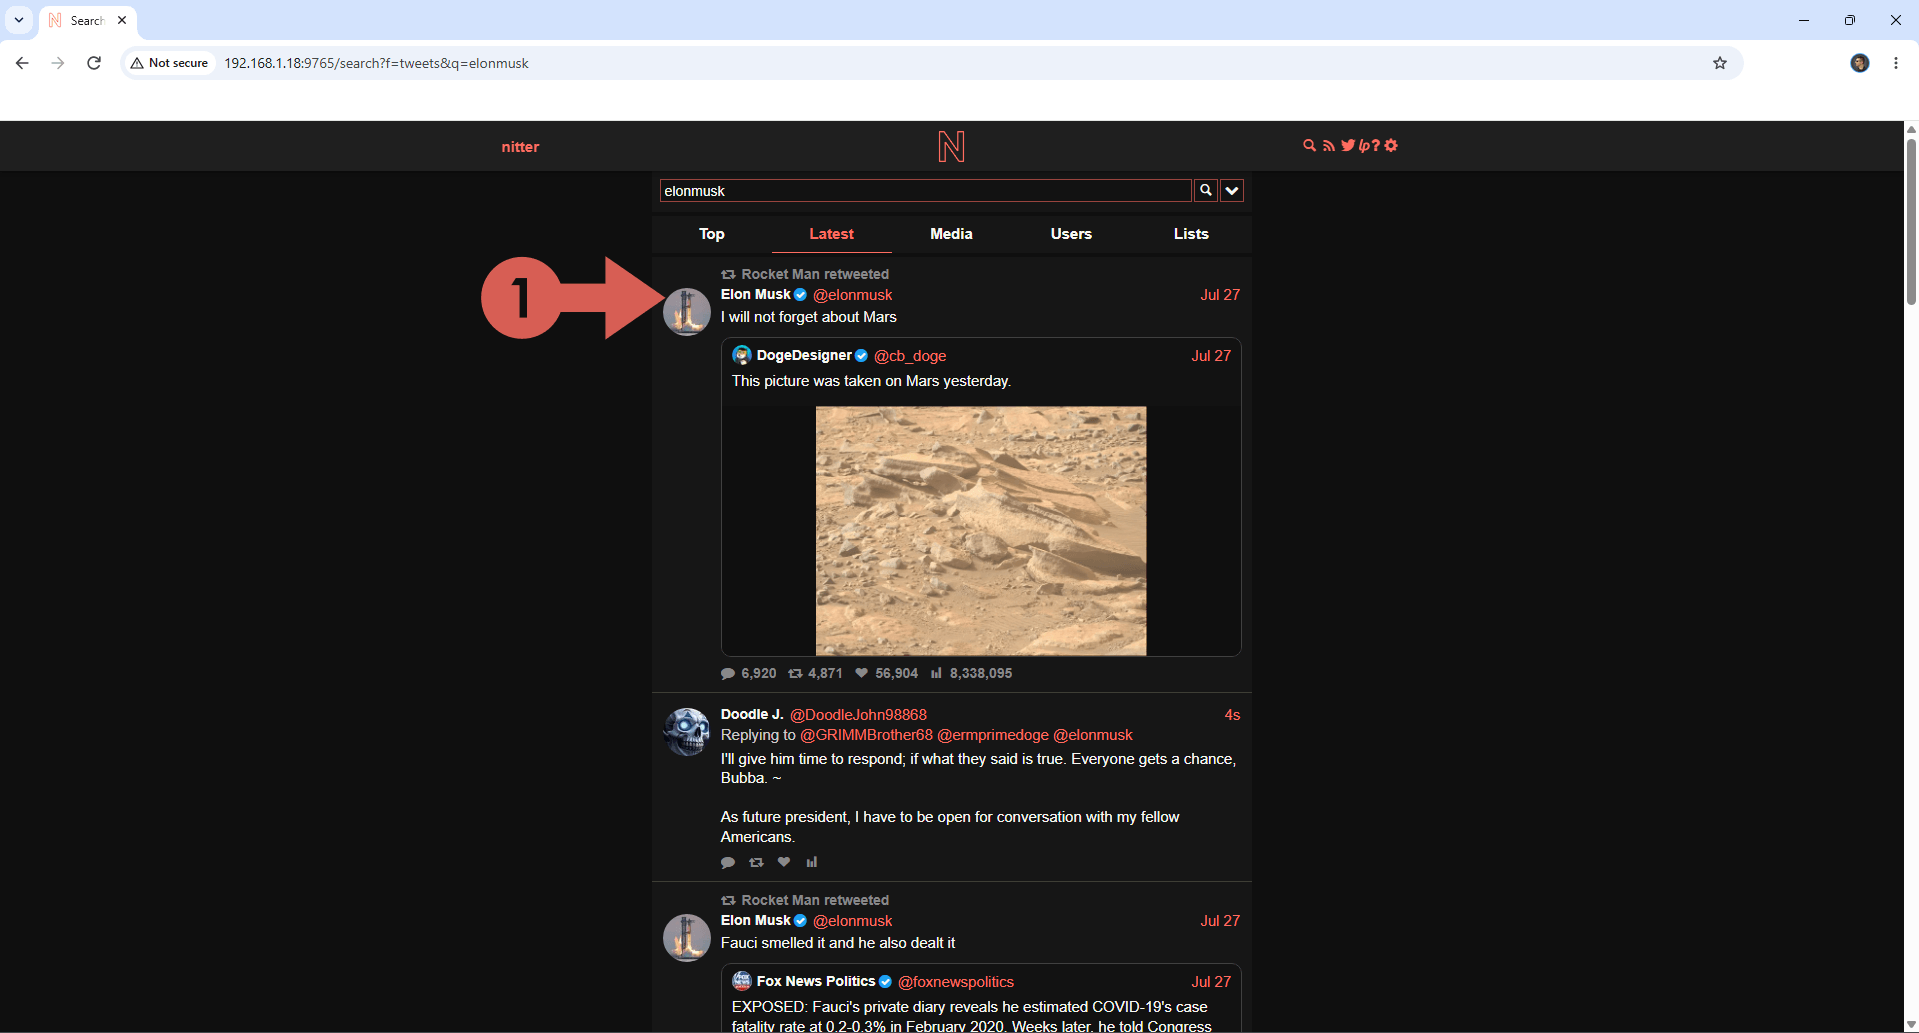Focus the elonmusk search input field
This screenshot has height=1033, width=1919.
pyautogui.click(x=925, y=191)
